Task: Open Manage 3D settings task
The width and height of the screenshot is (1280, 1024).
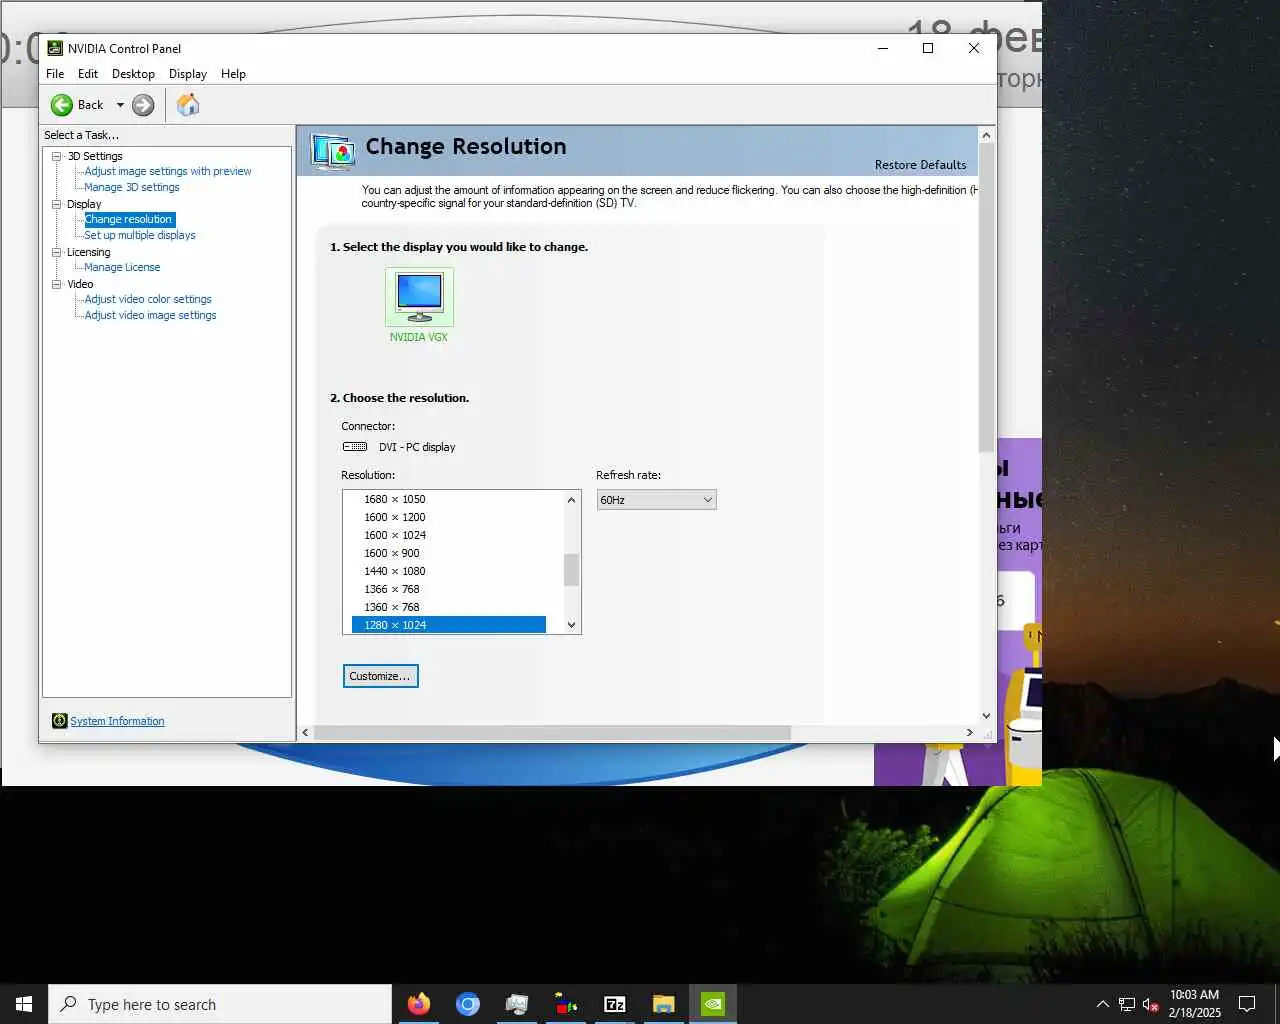Action: (x=132, y=187)
